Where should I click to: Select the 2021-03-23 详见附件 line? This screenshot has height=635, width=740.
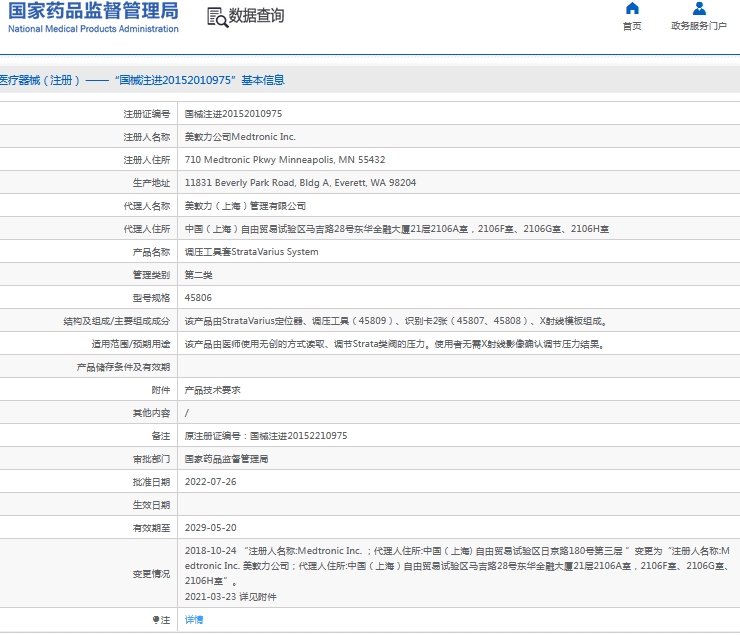[x=231, y=597]
